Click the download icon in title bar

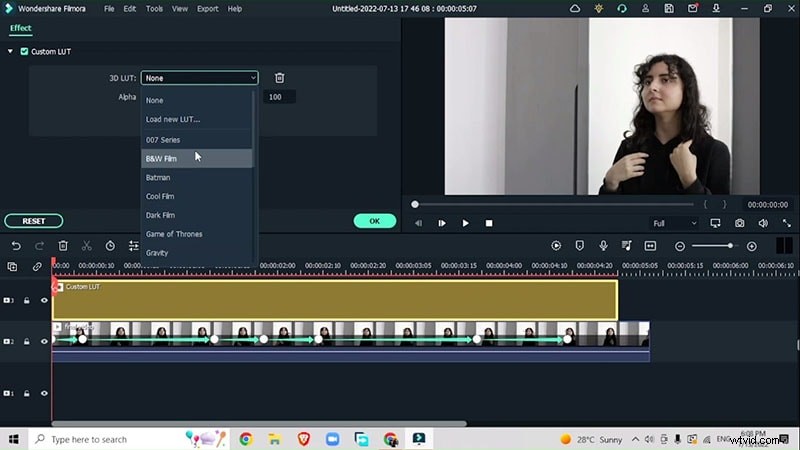tap(716, 9)
